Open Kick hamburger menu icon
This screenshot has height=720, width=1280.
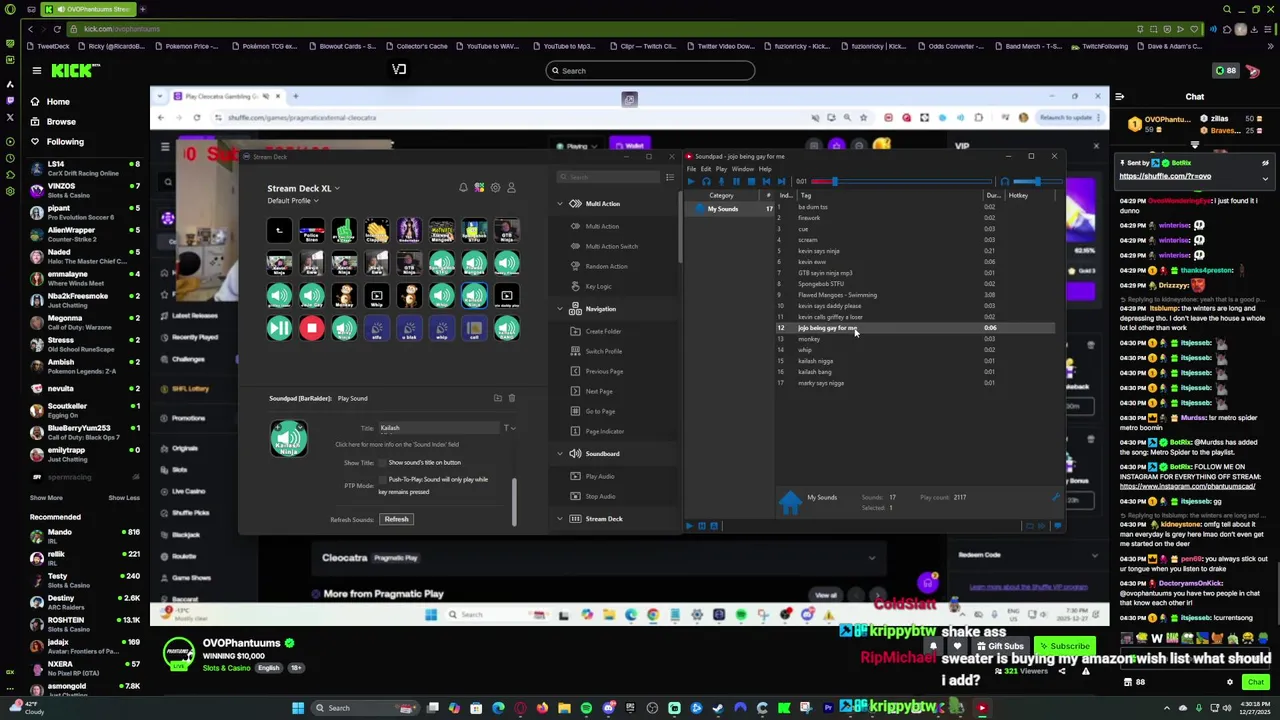pyautogui.click(x=36, y=70)
